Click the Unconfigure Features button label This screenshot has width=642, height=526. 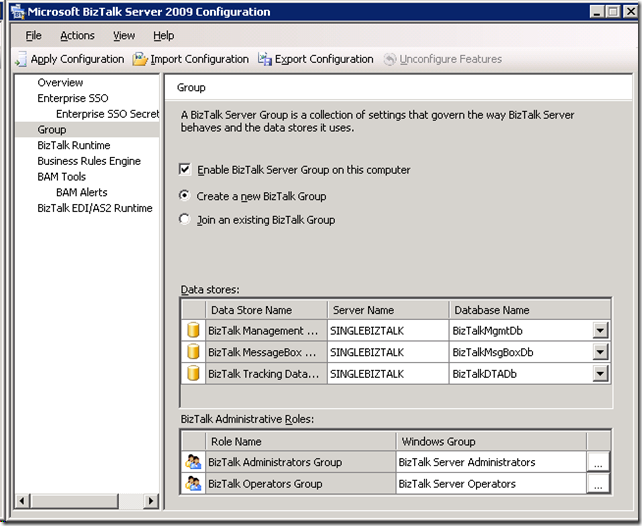[450, 59]
